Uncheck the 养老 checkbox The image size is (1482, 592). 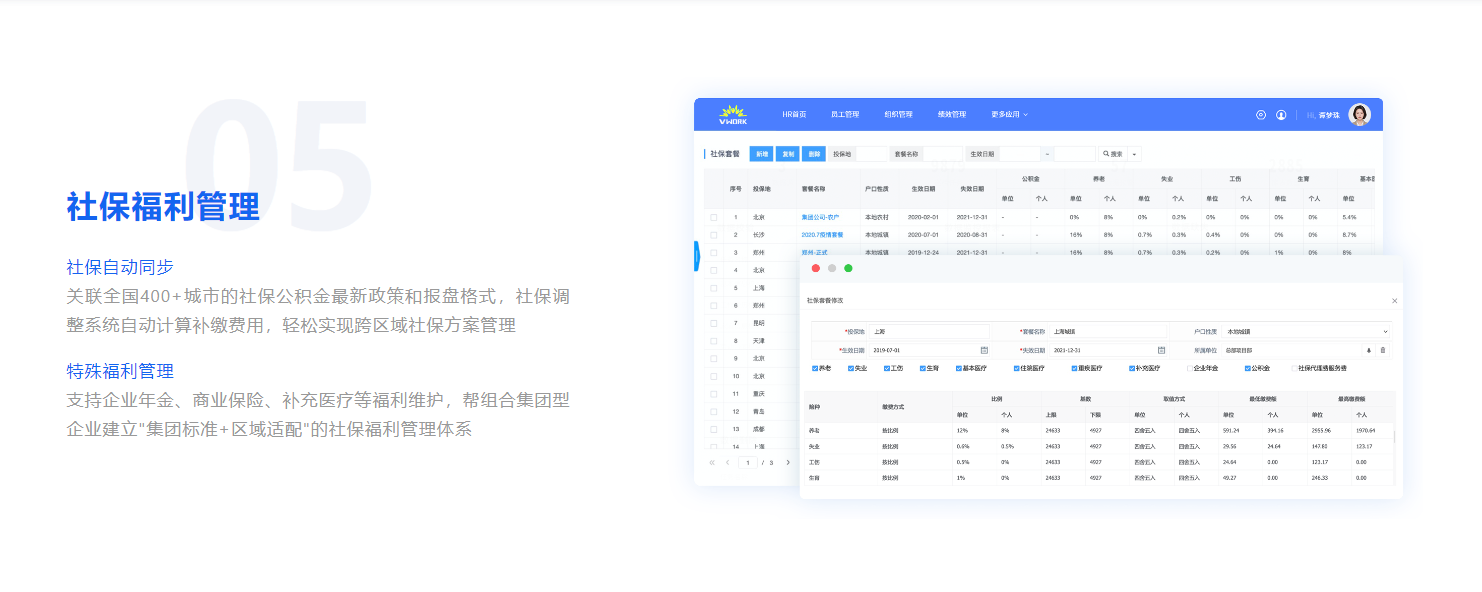tap(815, 368)
